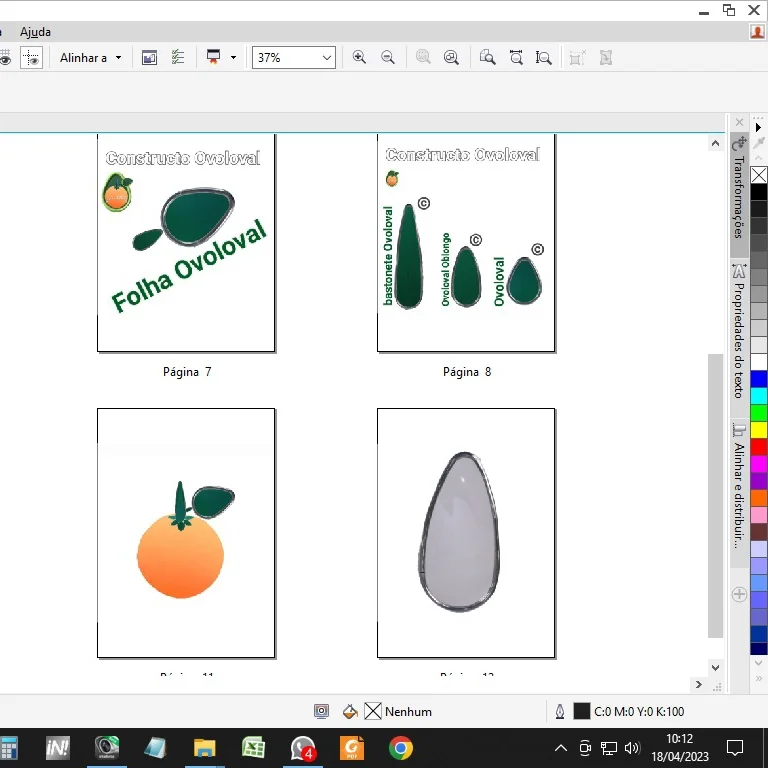Click the Zoom Out magnifier icon
Screen dimensions: 768x768
click(x=387, y=58)
